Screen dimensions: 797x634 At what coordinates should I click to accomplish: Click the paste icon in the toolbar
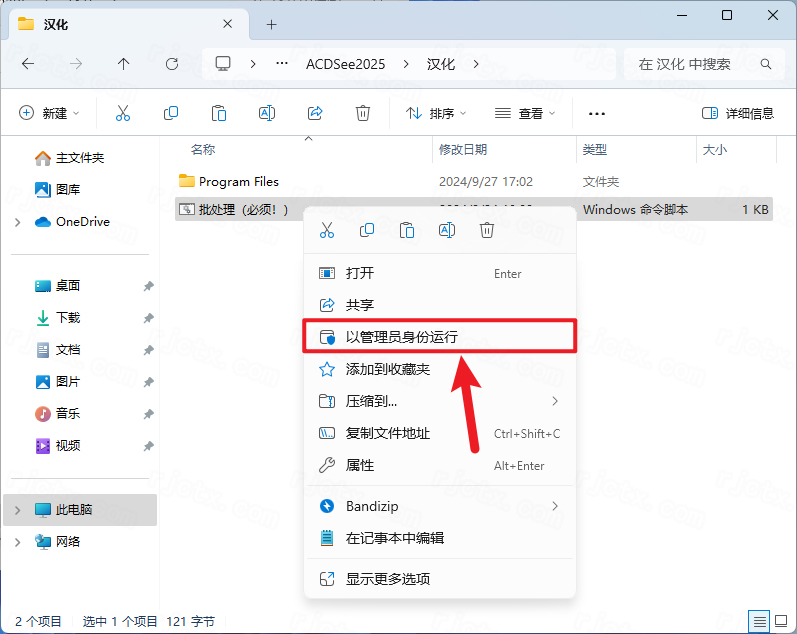219,114
